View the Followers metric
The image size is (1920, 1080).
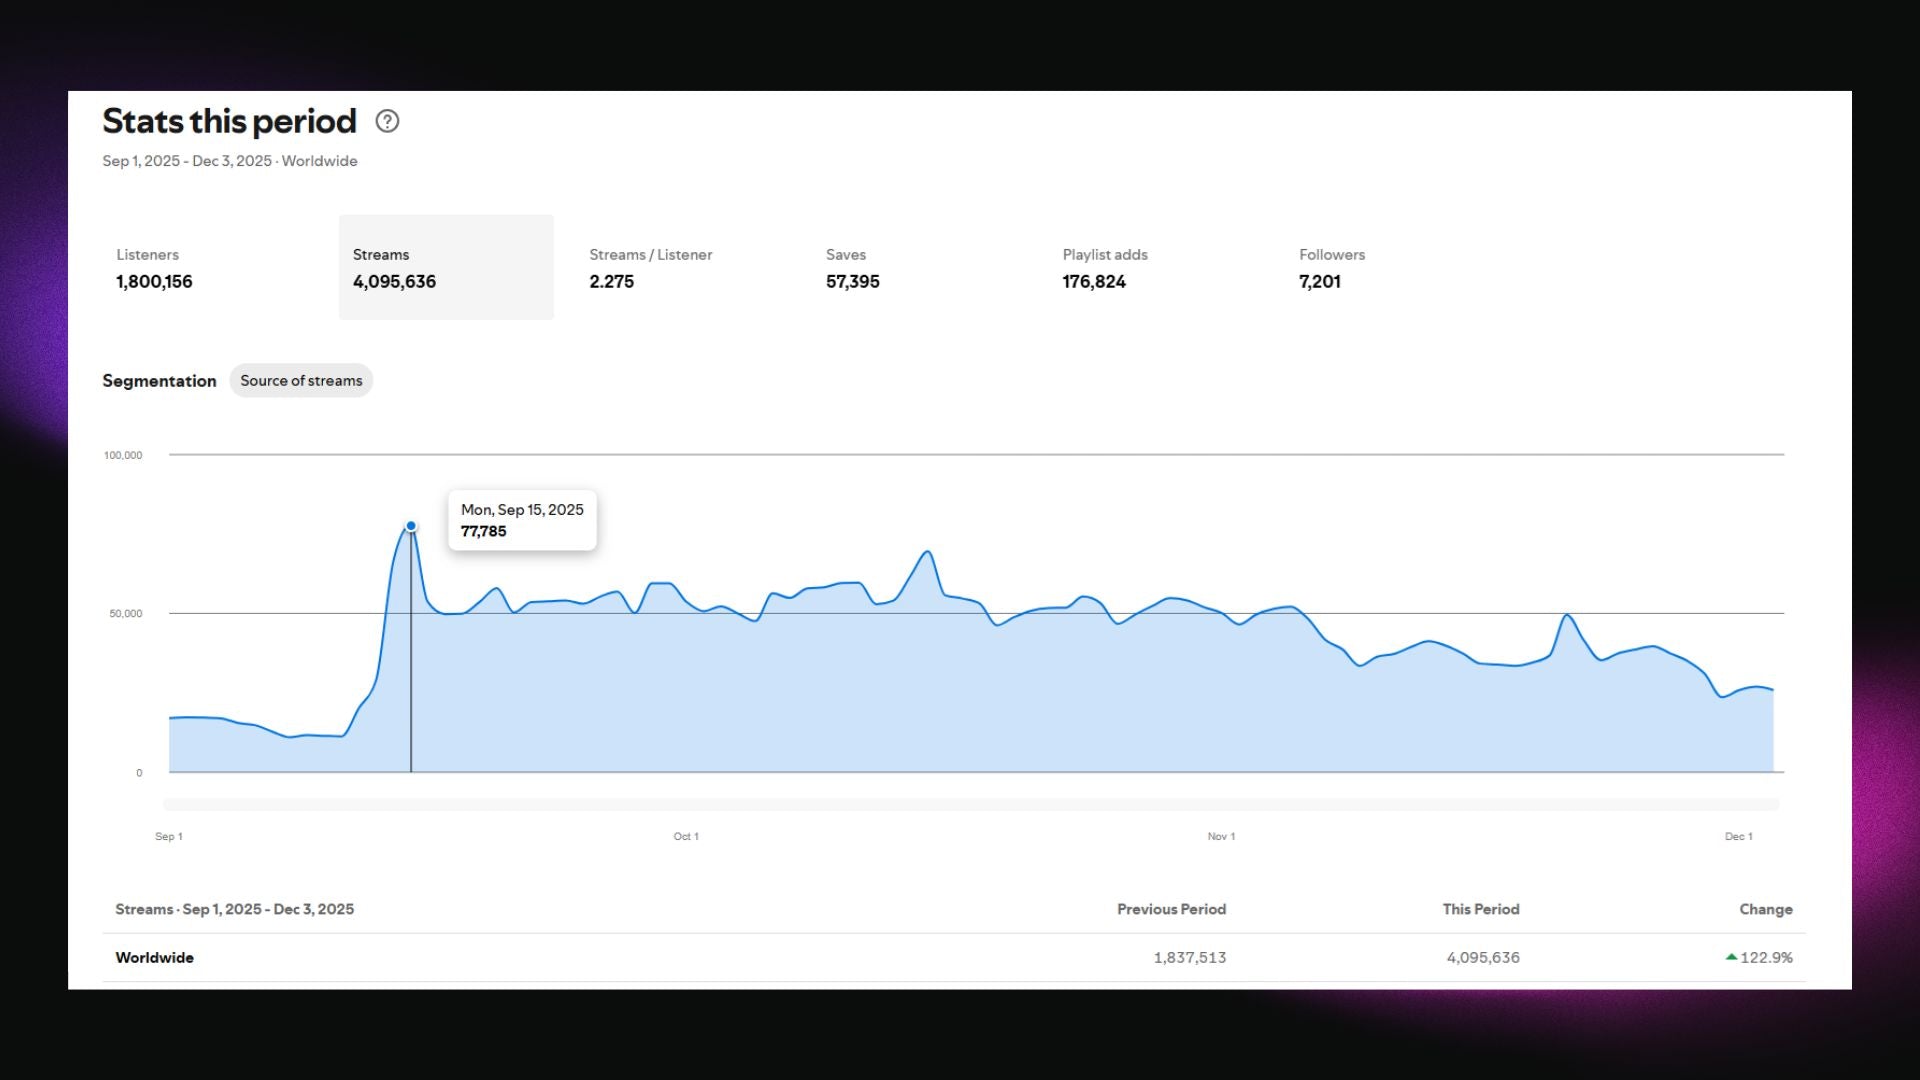(1331, 267)
